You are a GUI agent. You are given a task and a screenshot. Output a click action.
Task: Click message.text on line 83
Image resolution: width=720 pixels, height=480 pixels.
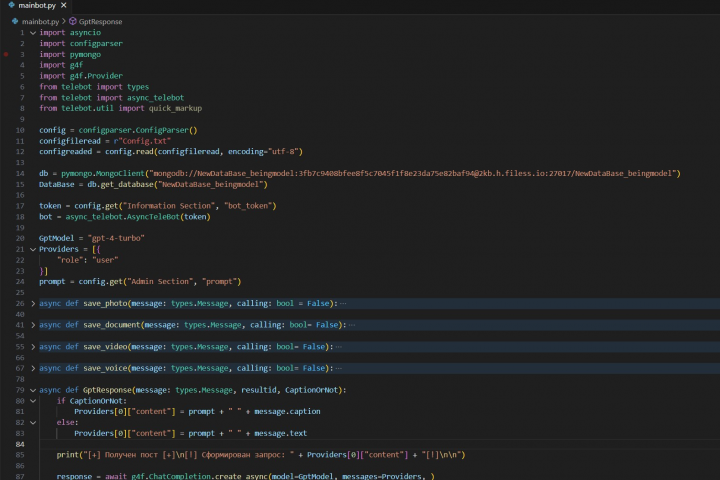(x=281, y=433)
